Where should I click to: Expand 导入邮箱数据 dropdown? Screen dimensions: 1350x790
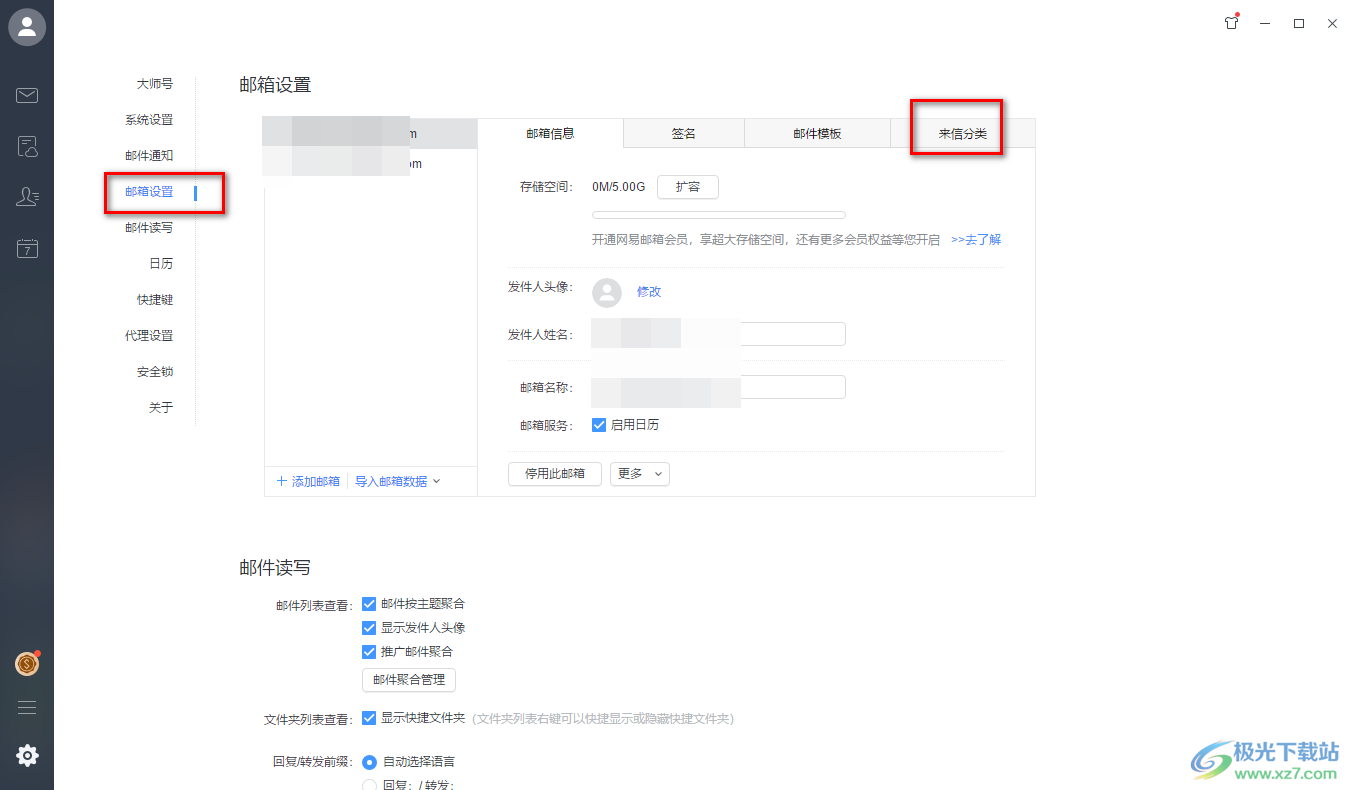point(398,481)
